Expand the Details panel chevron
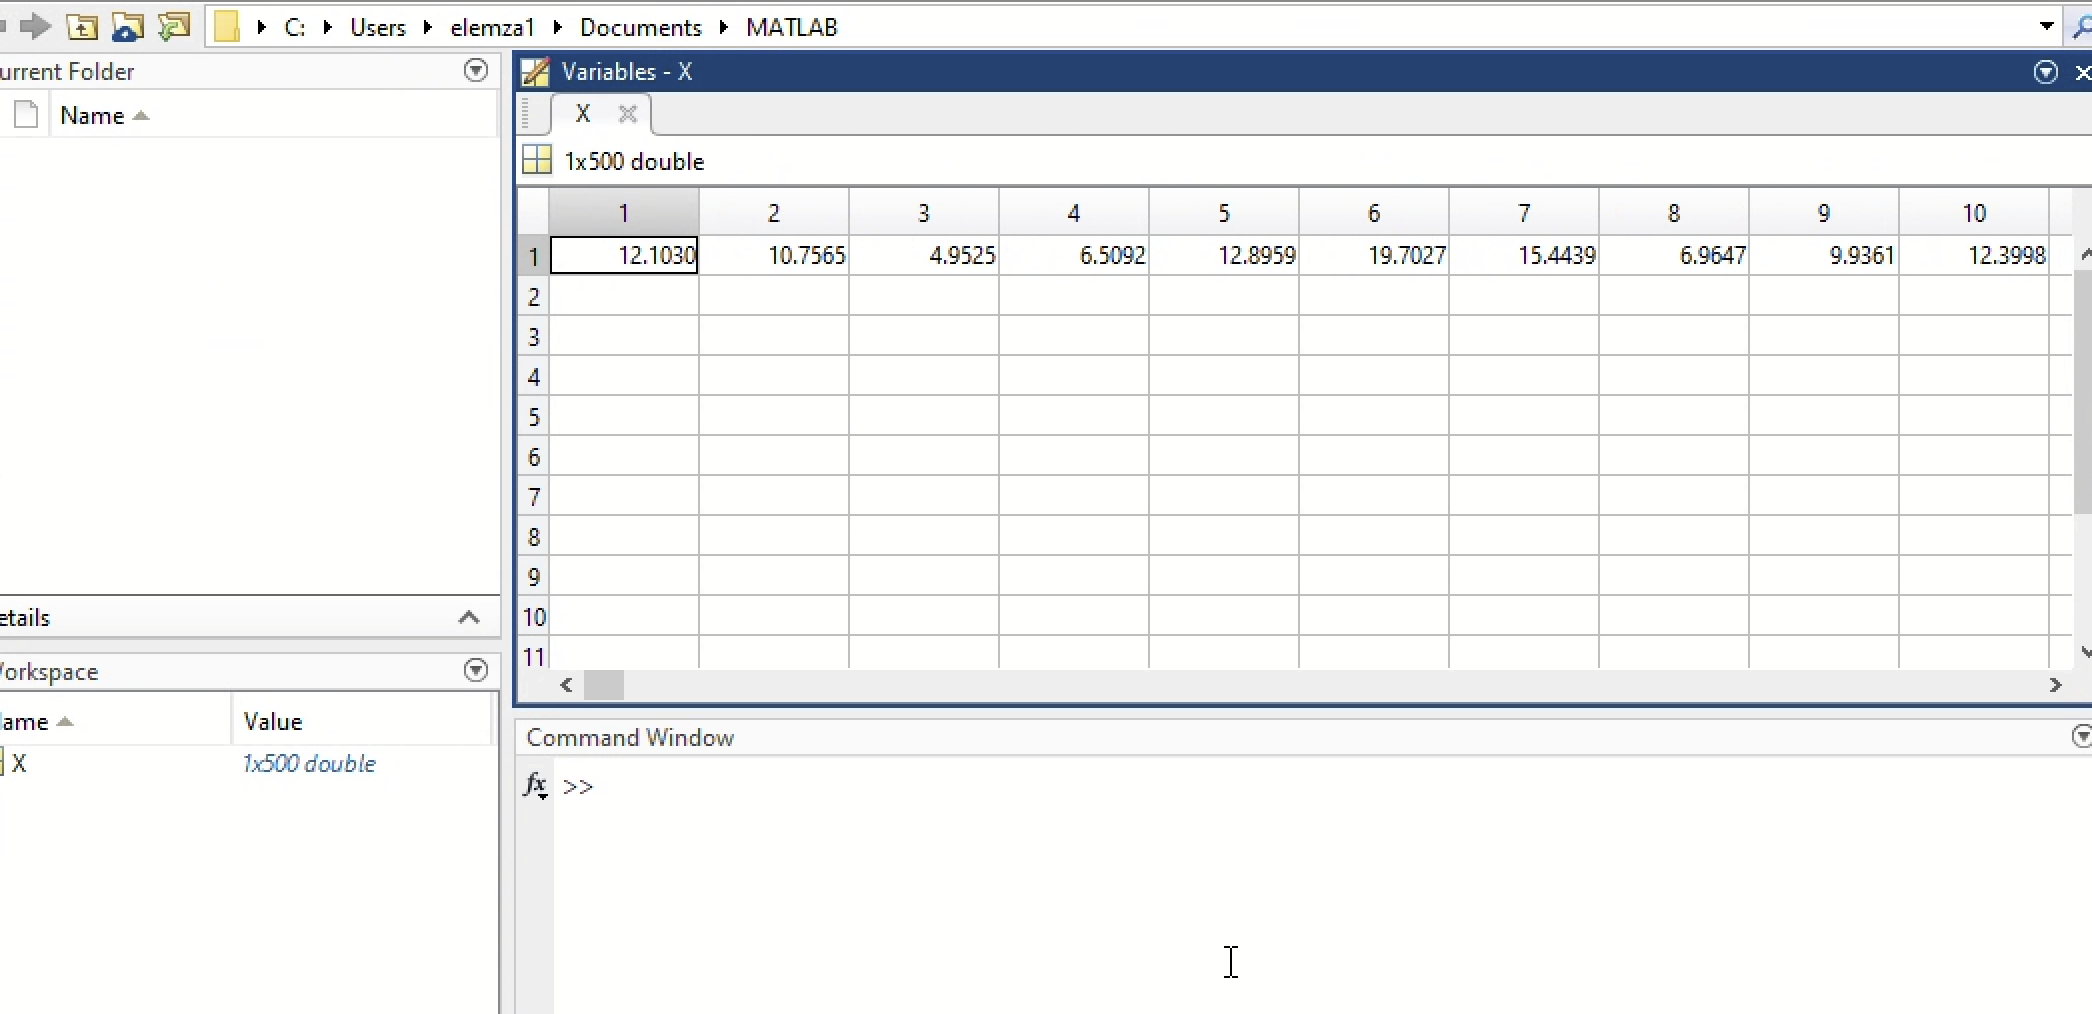 (x=469, y=617)
